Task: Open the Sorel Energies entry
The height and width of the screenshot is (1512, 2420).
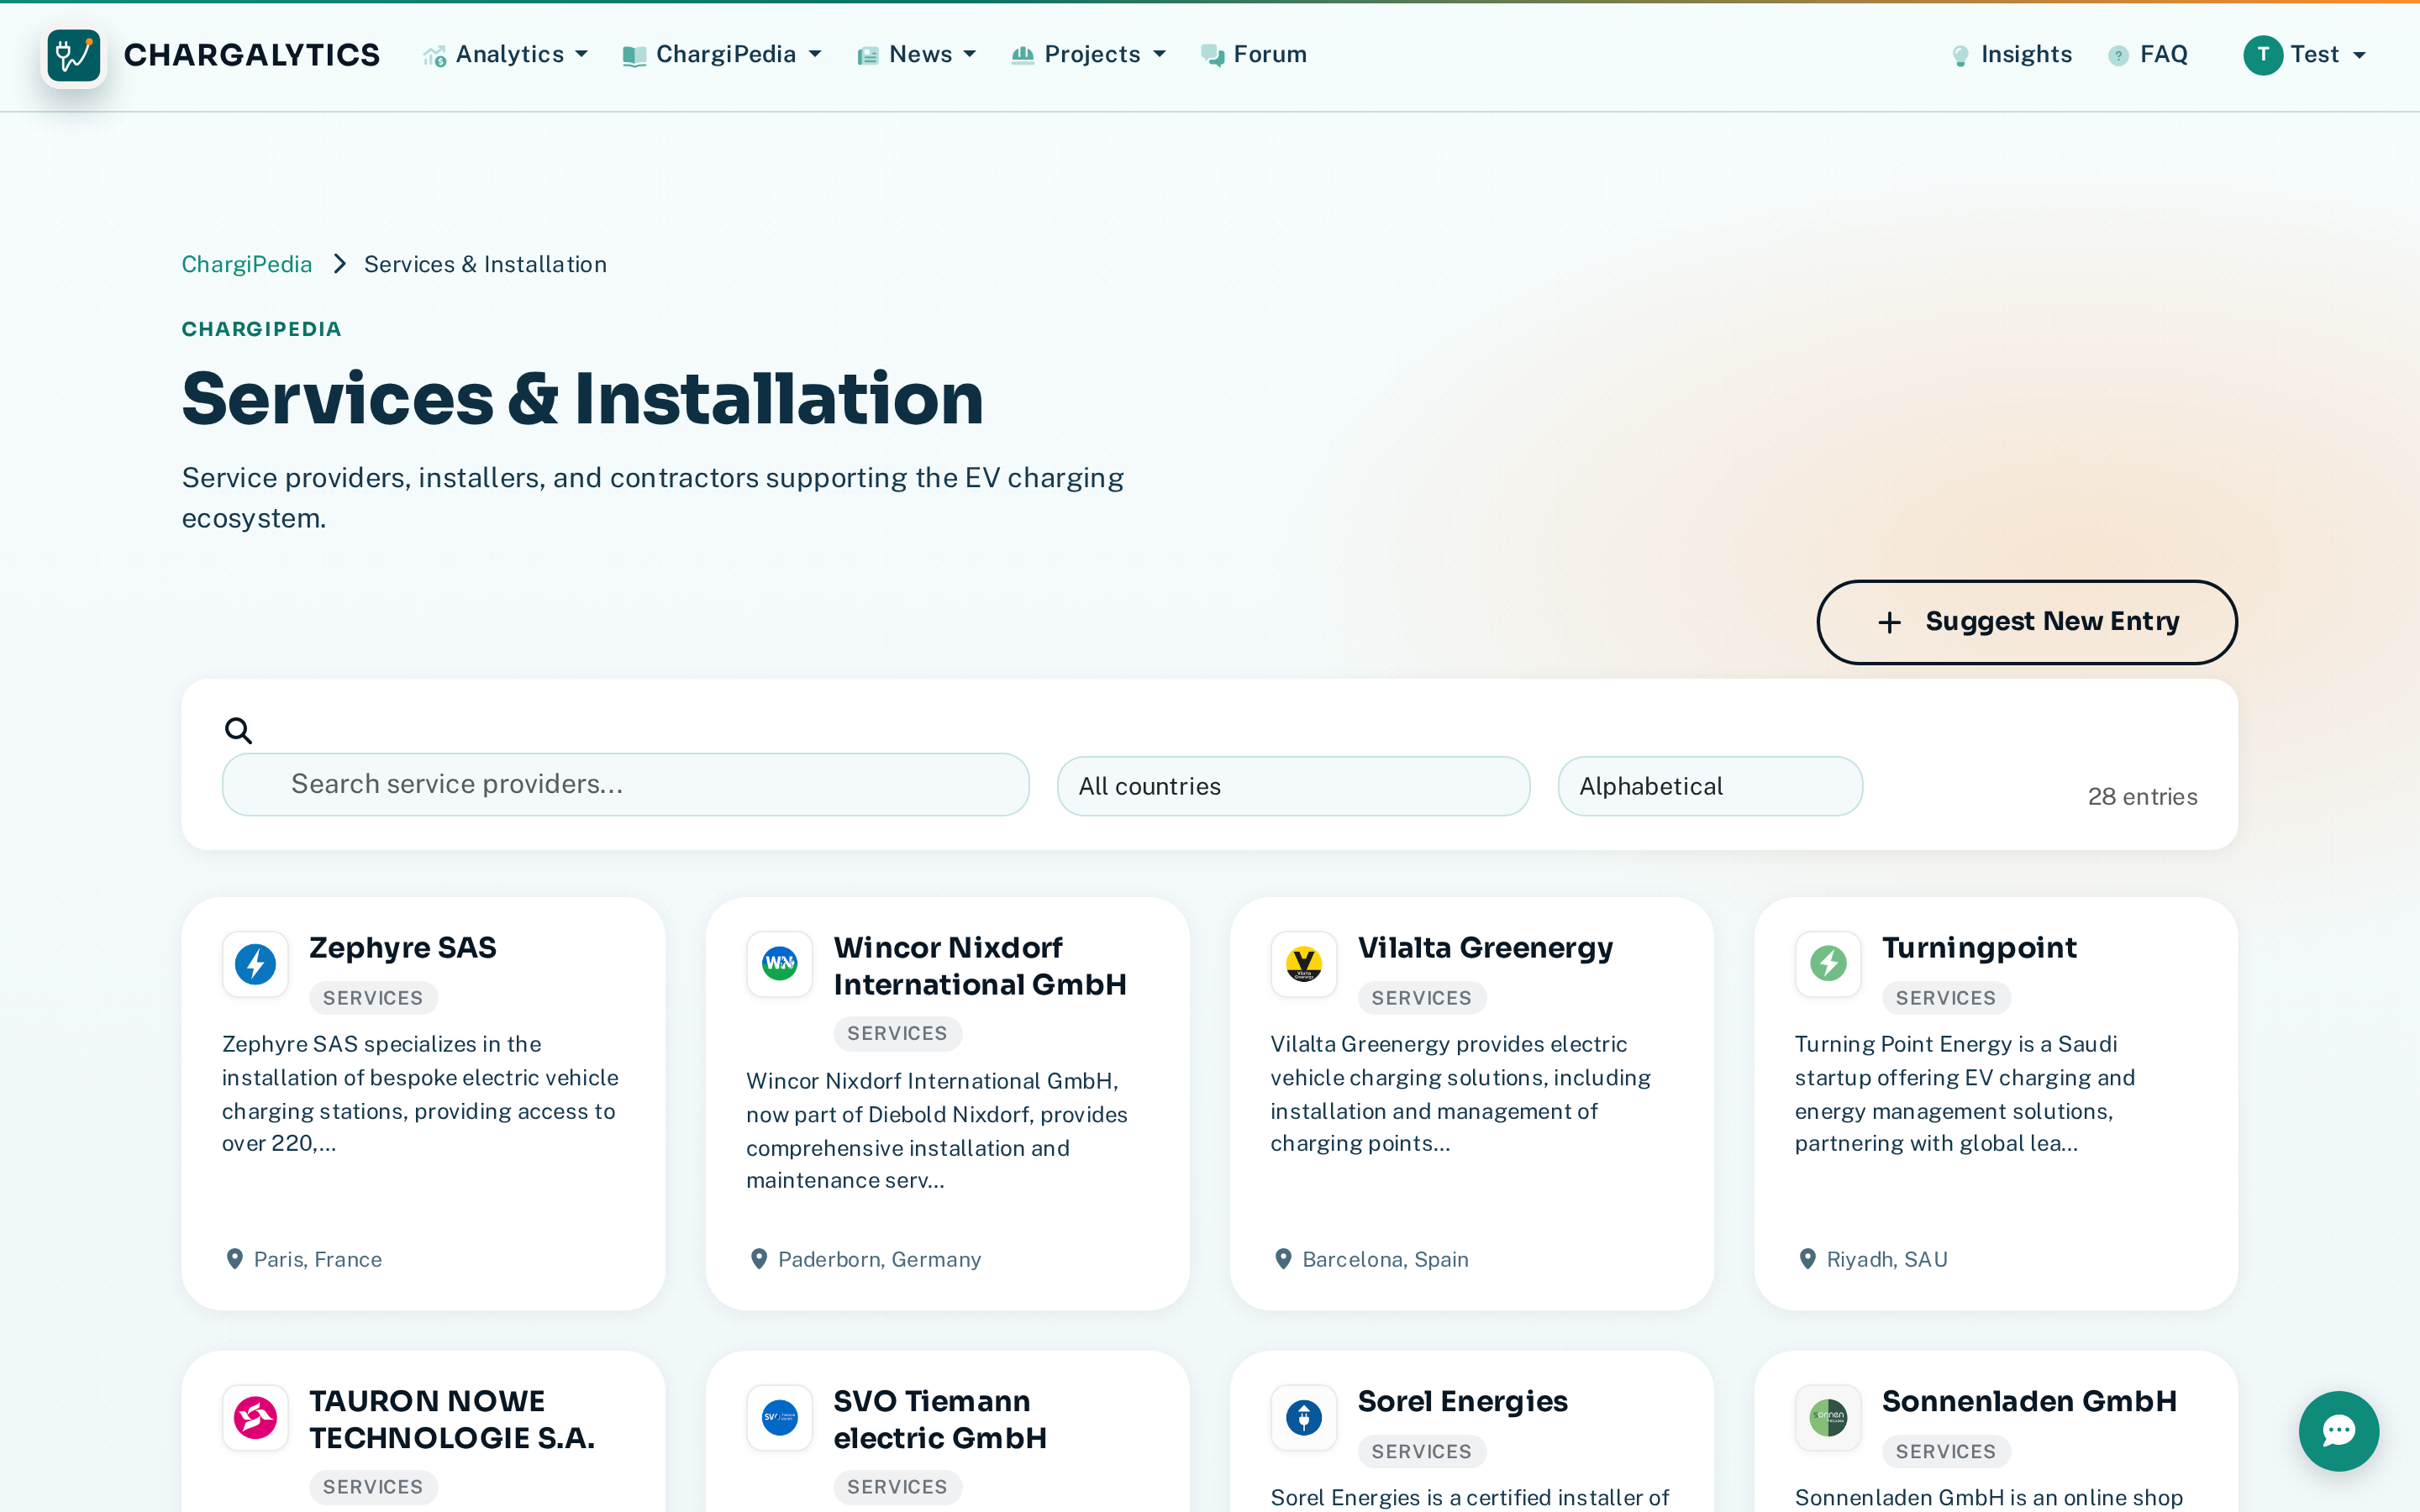Action: (1463, 1401)
